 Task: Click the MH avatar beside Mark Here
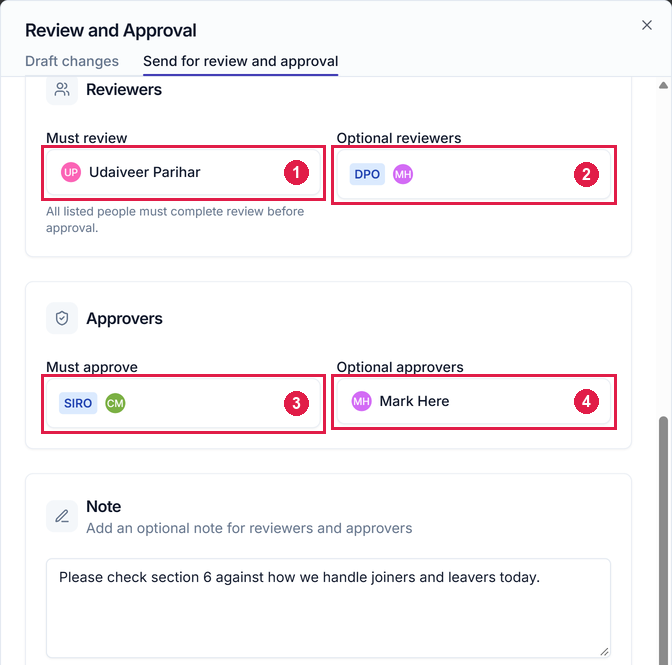coord(361,401)
